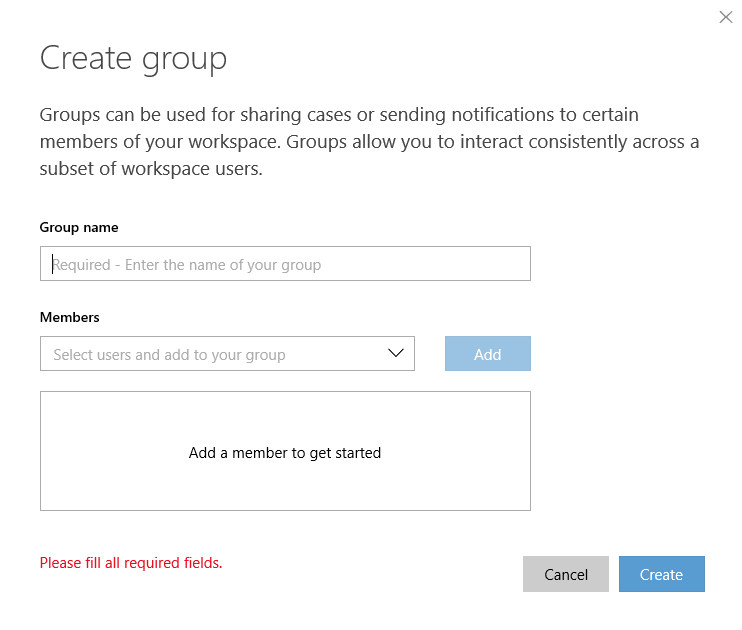Close the Create group dialog with X

click(725, 17)
